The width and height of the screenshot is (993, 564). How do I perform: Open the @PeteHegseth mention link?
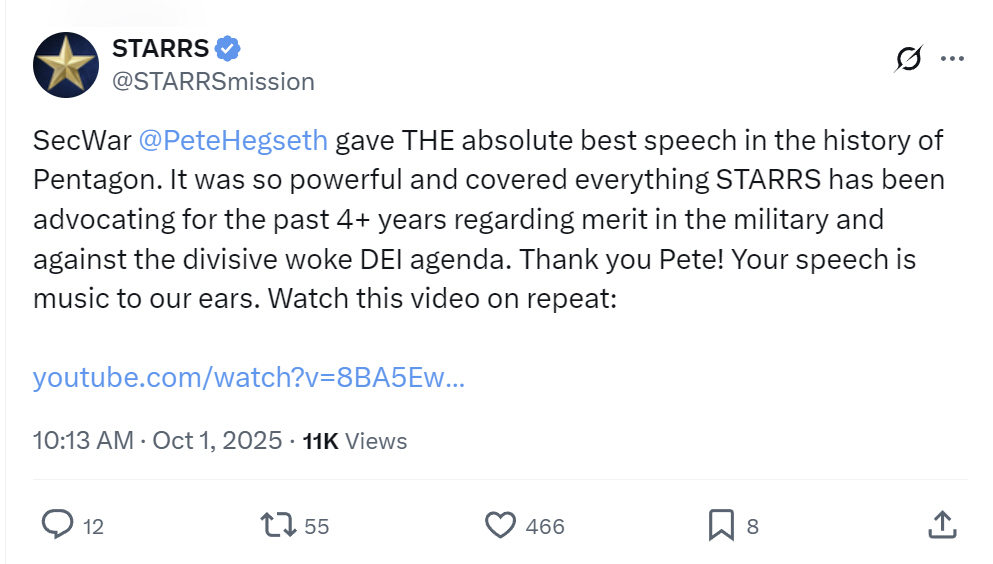pos(232,139)
